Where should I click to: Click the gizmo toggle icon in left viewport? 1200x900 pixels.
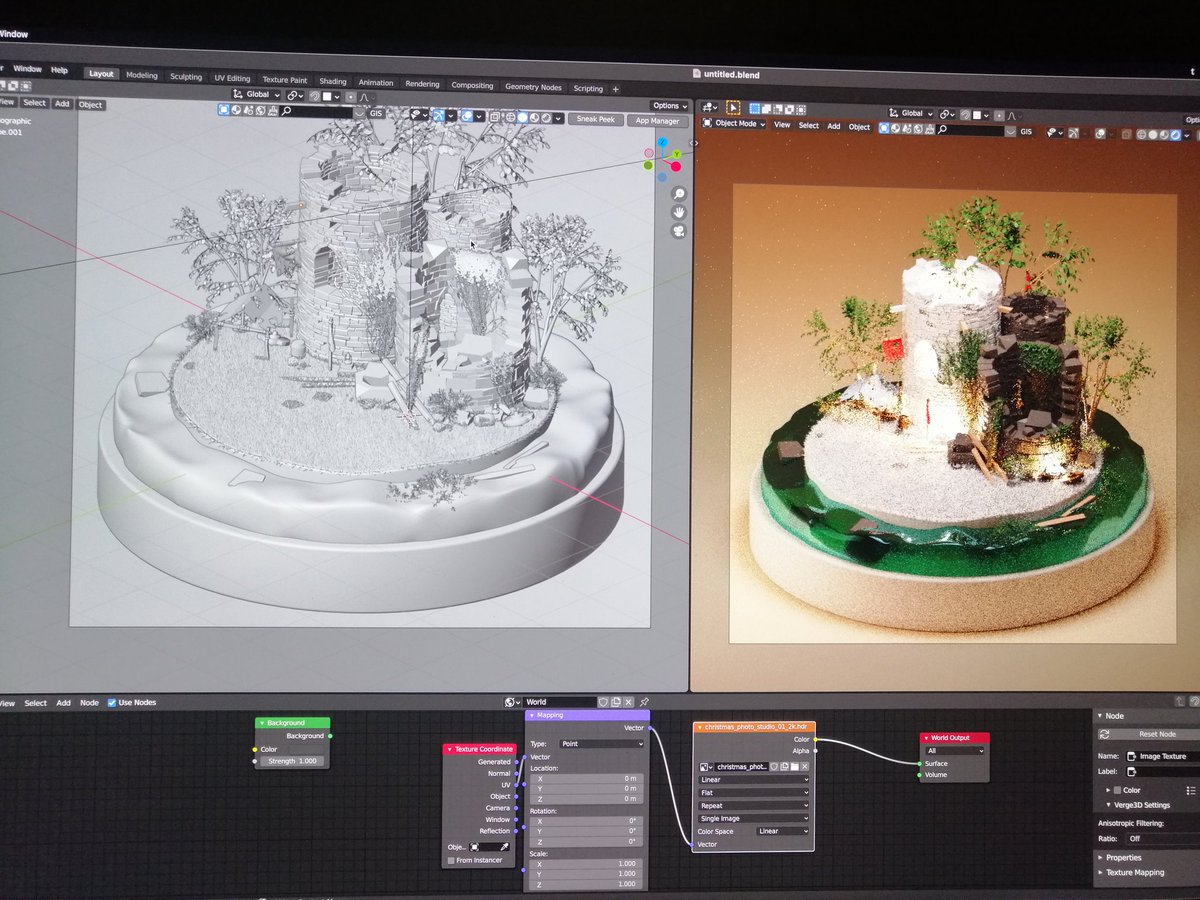439,115
